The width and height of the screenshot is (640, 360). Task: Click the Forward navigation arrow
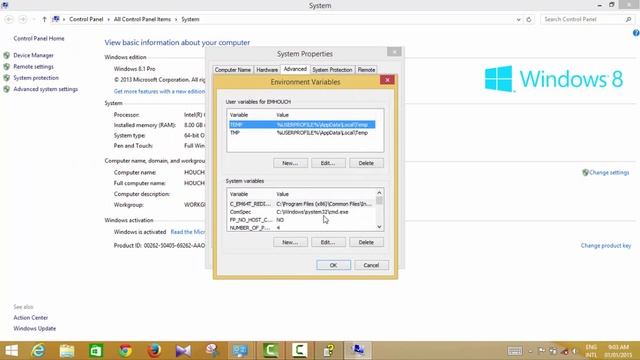[23, 19]
